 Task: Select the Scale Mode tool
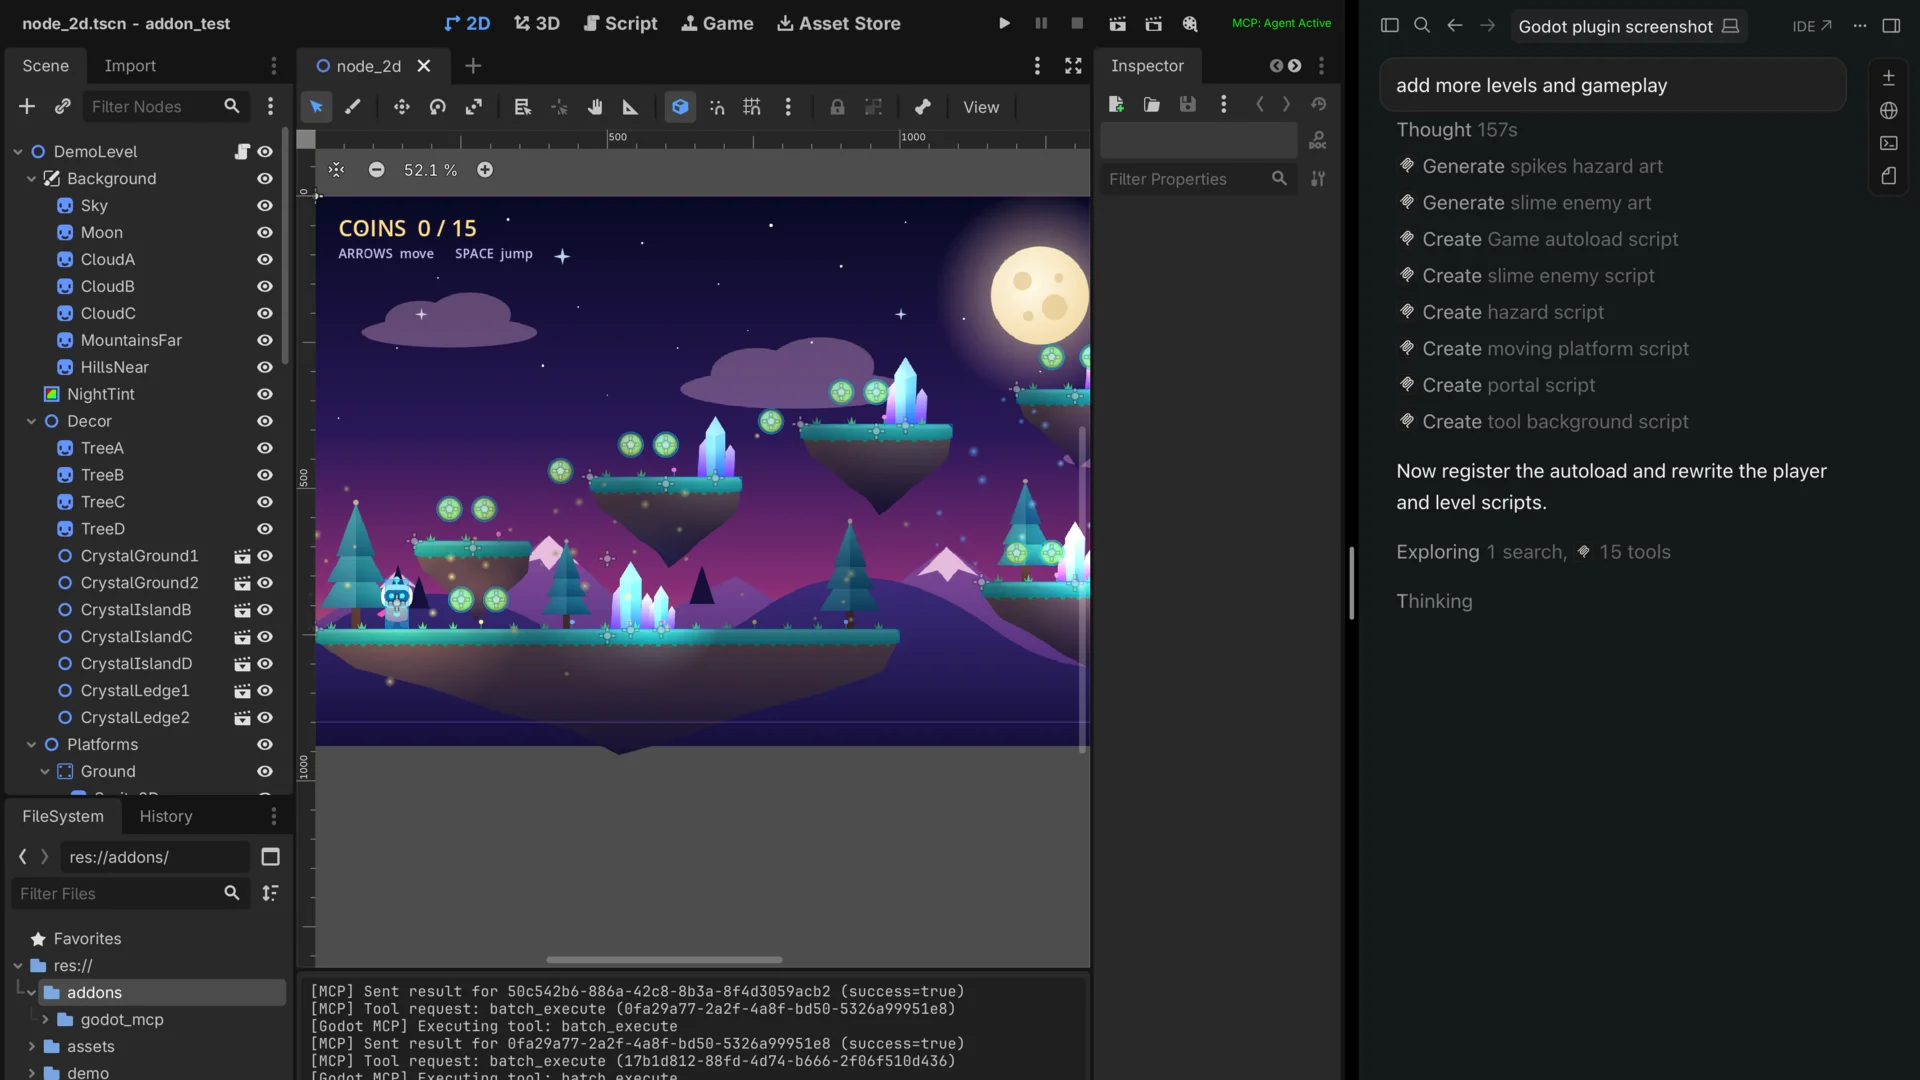474,107
